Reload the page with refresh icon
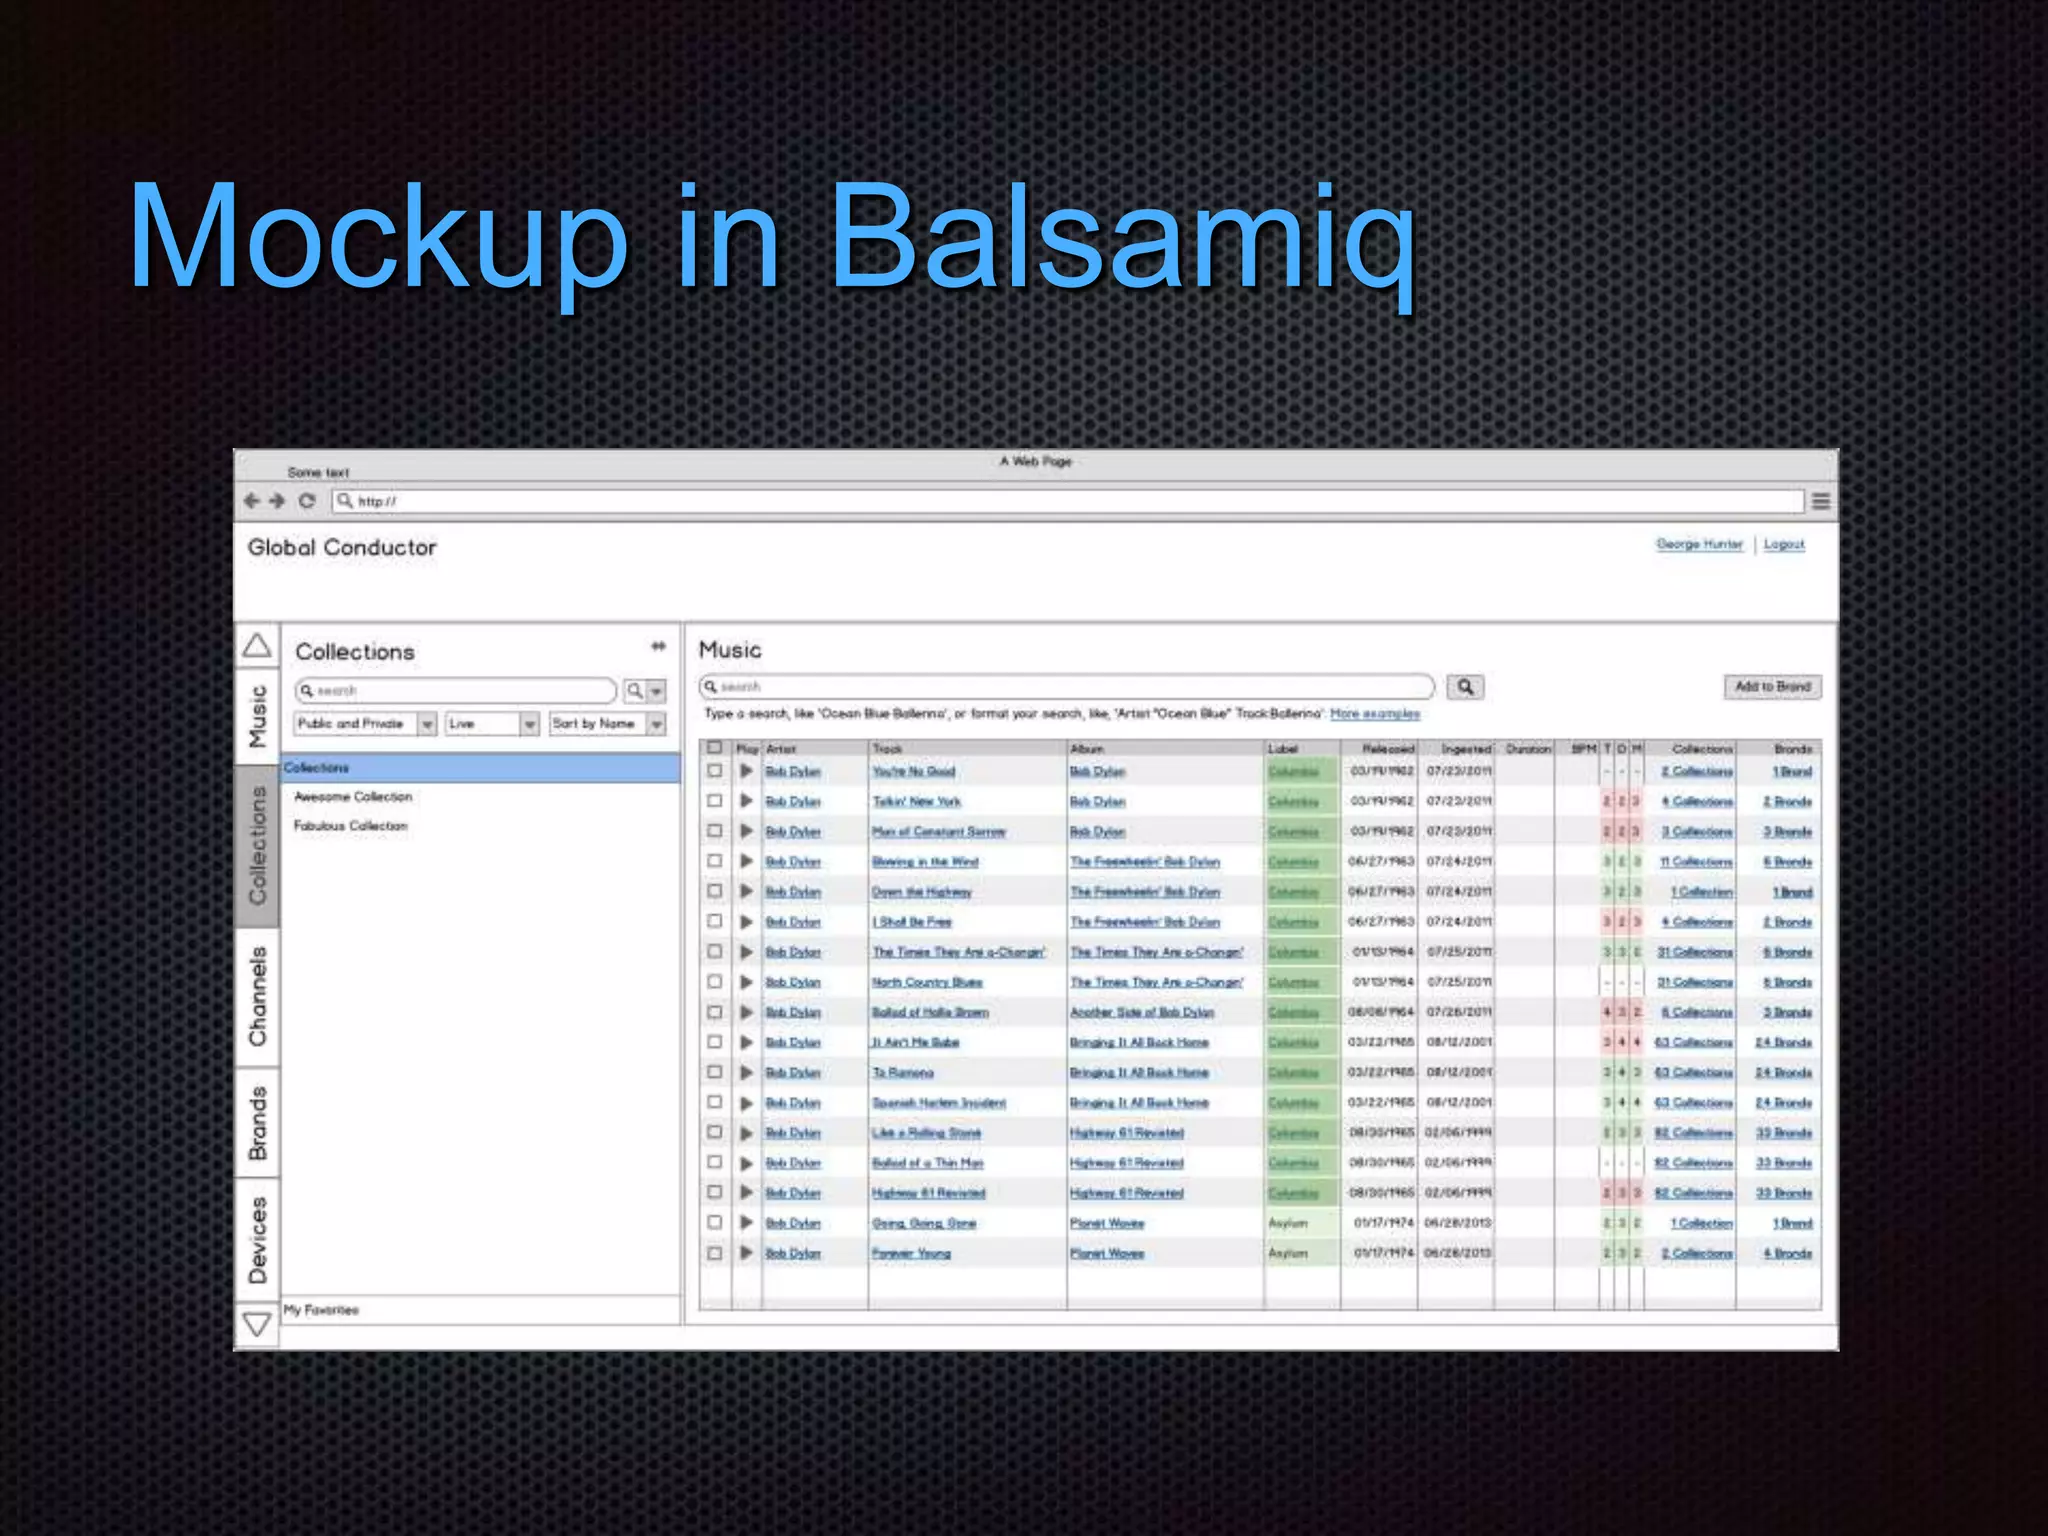The image size is (2048, 1536). pyautogui.click(x=307, y=501)
